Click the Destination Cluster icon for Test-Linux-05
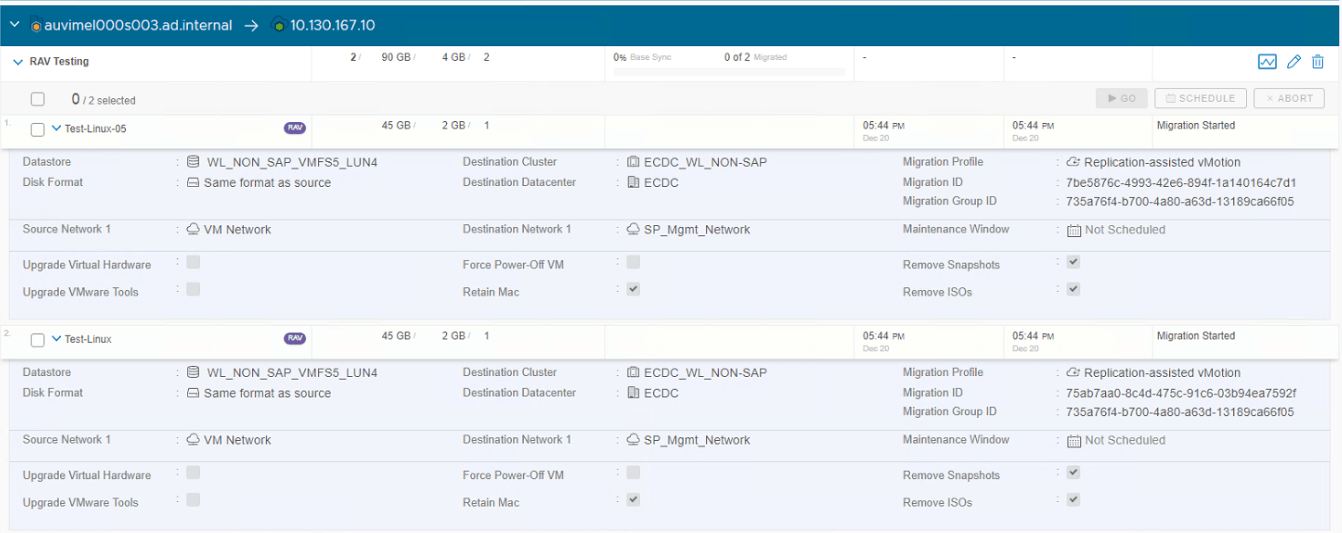1342x533 pixels. point(633,162)
